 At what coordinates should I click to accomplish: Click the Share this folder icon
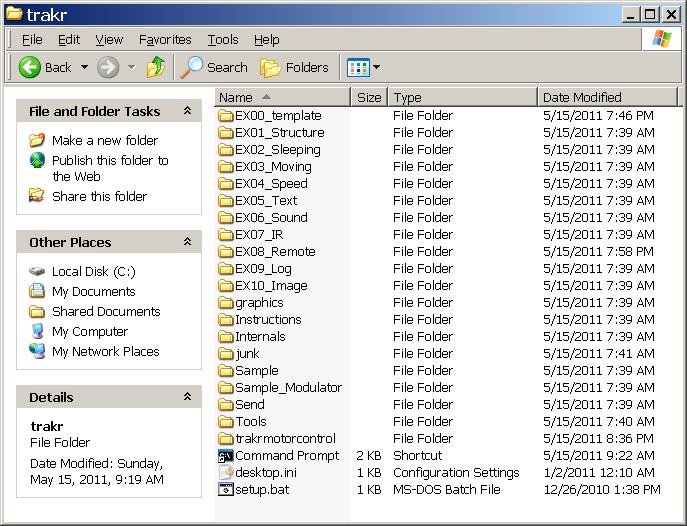coord(37,195)
